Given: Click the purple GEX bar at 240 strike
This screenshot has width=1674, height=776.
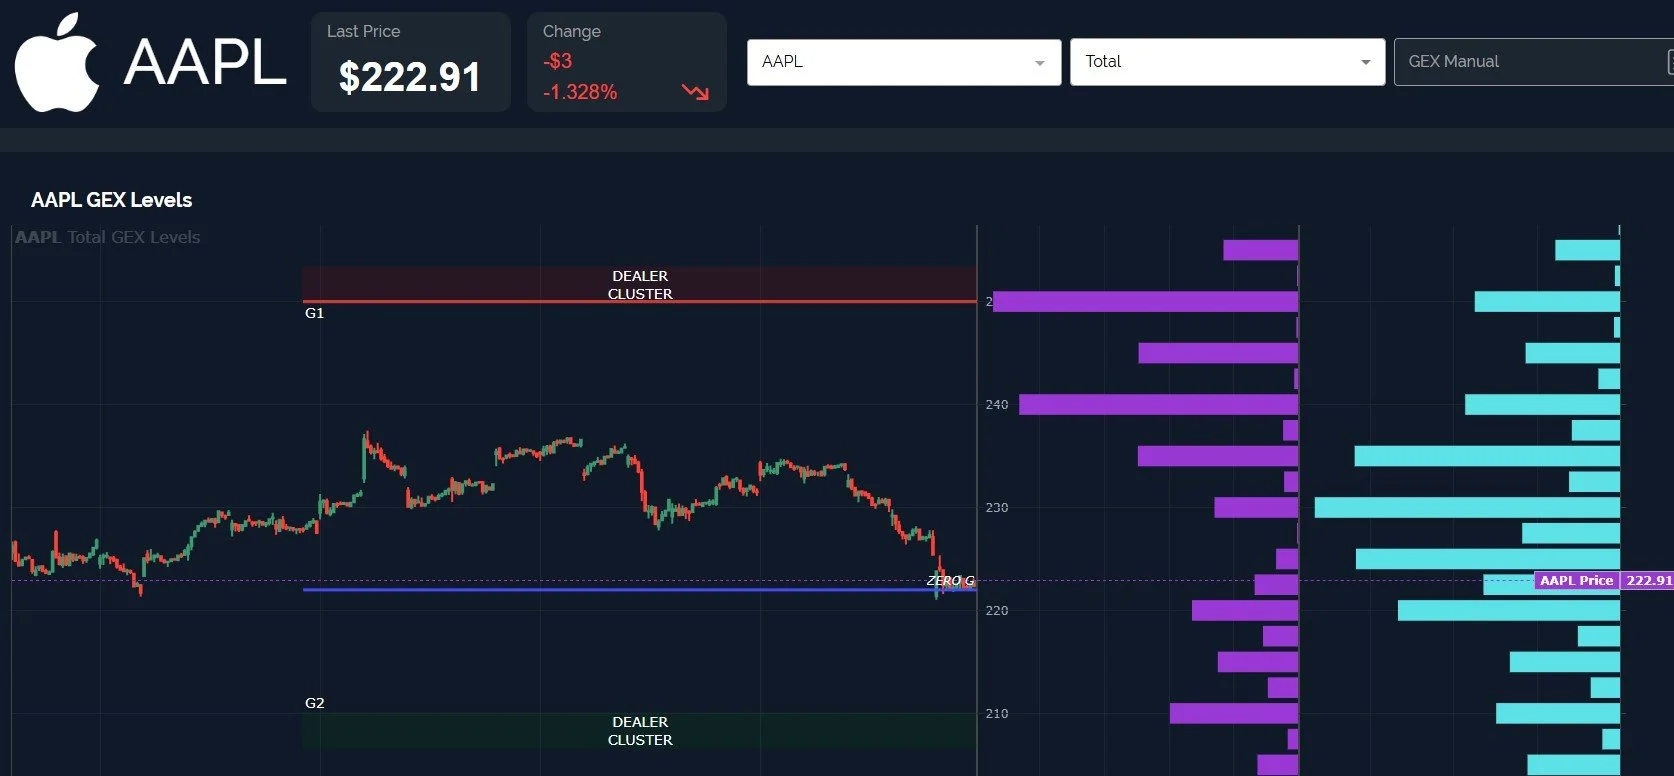Looking at the screenshot, I should (x=1158, y=405).
